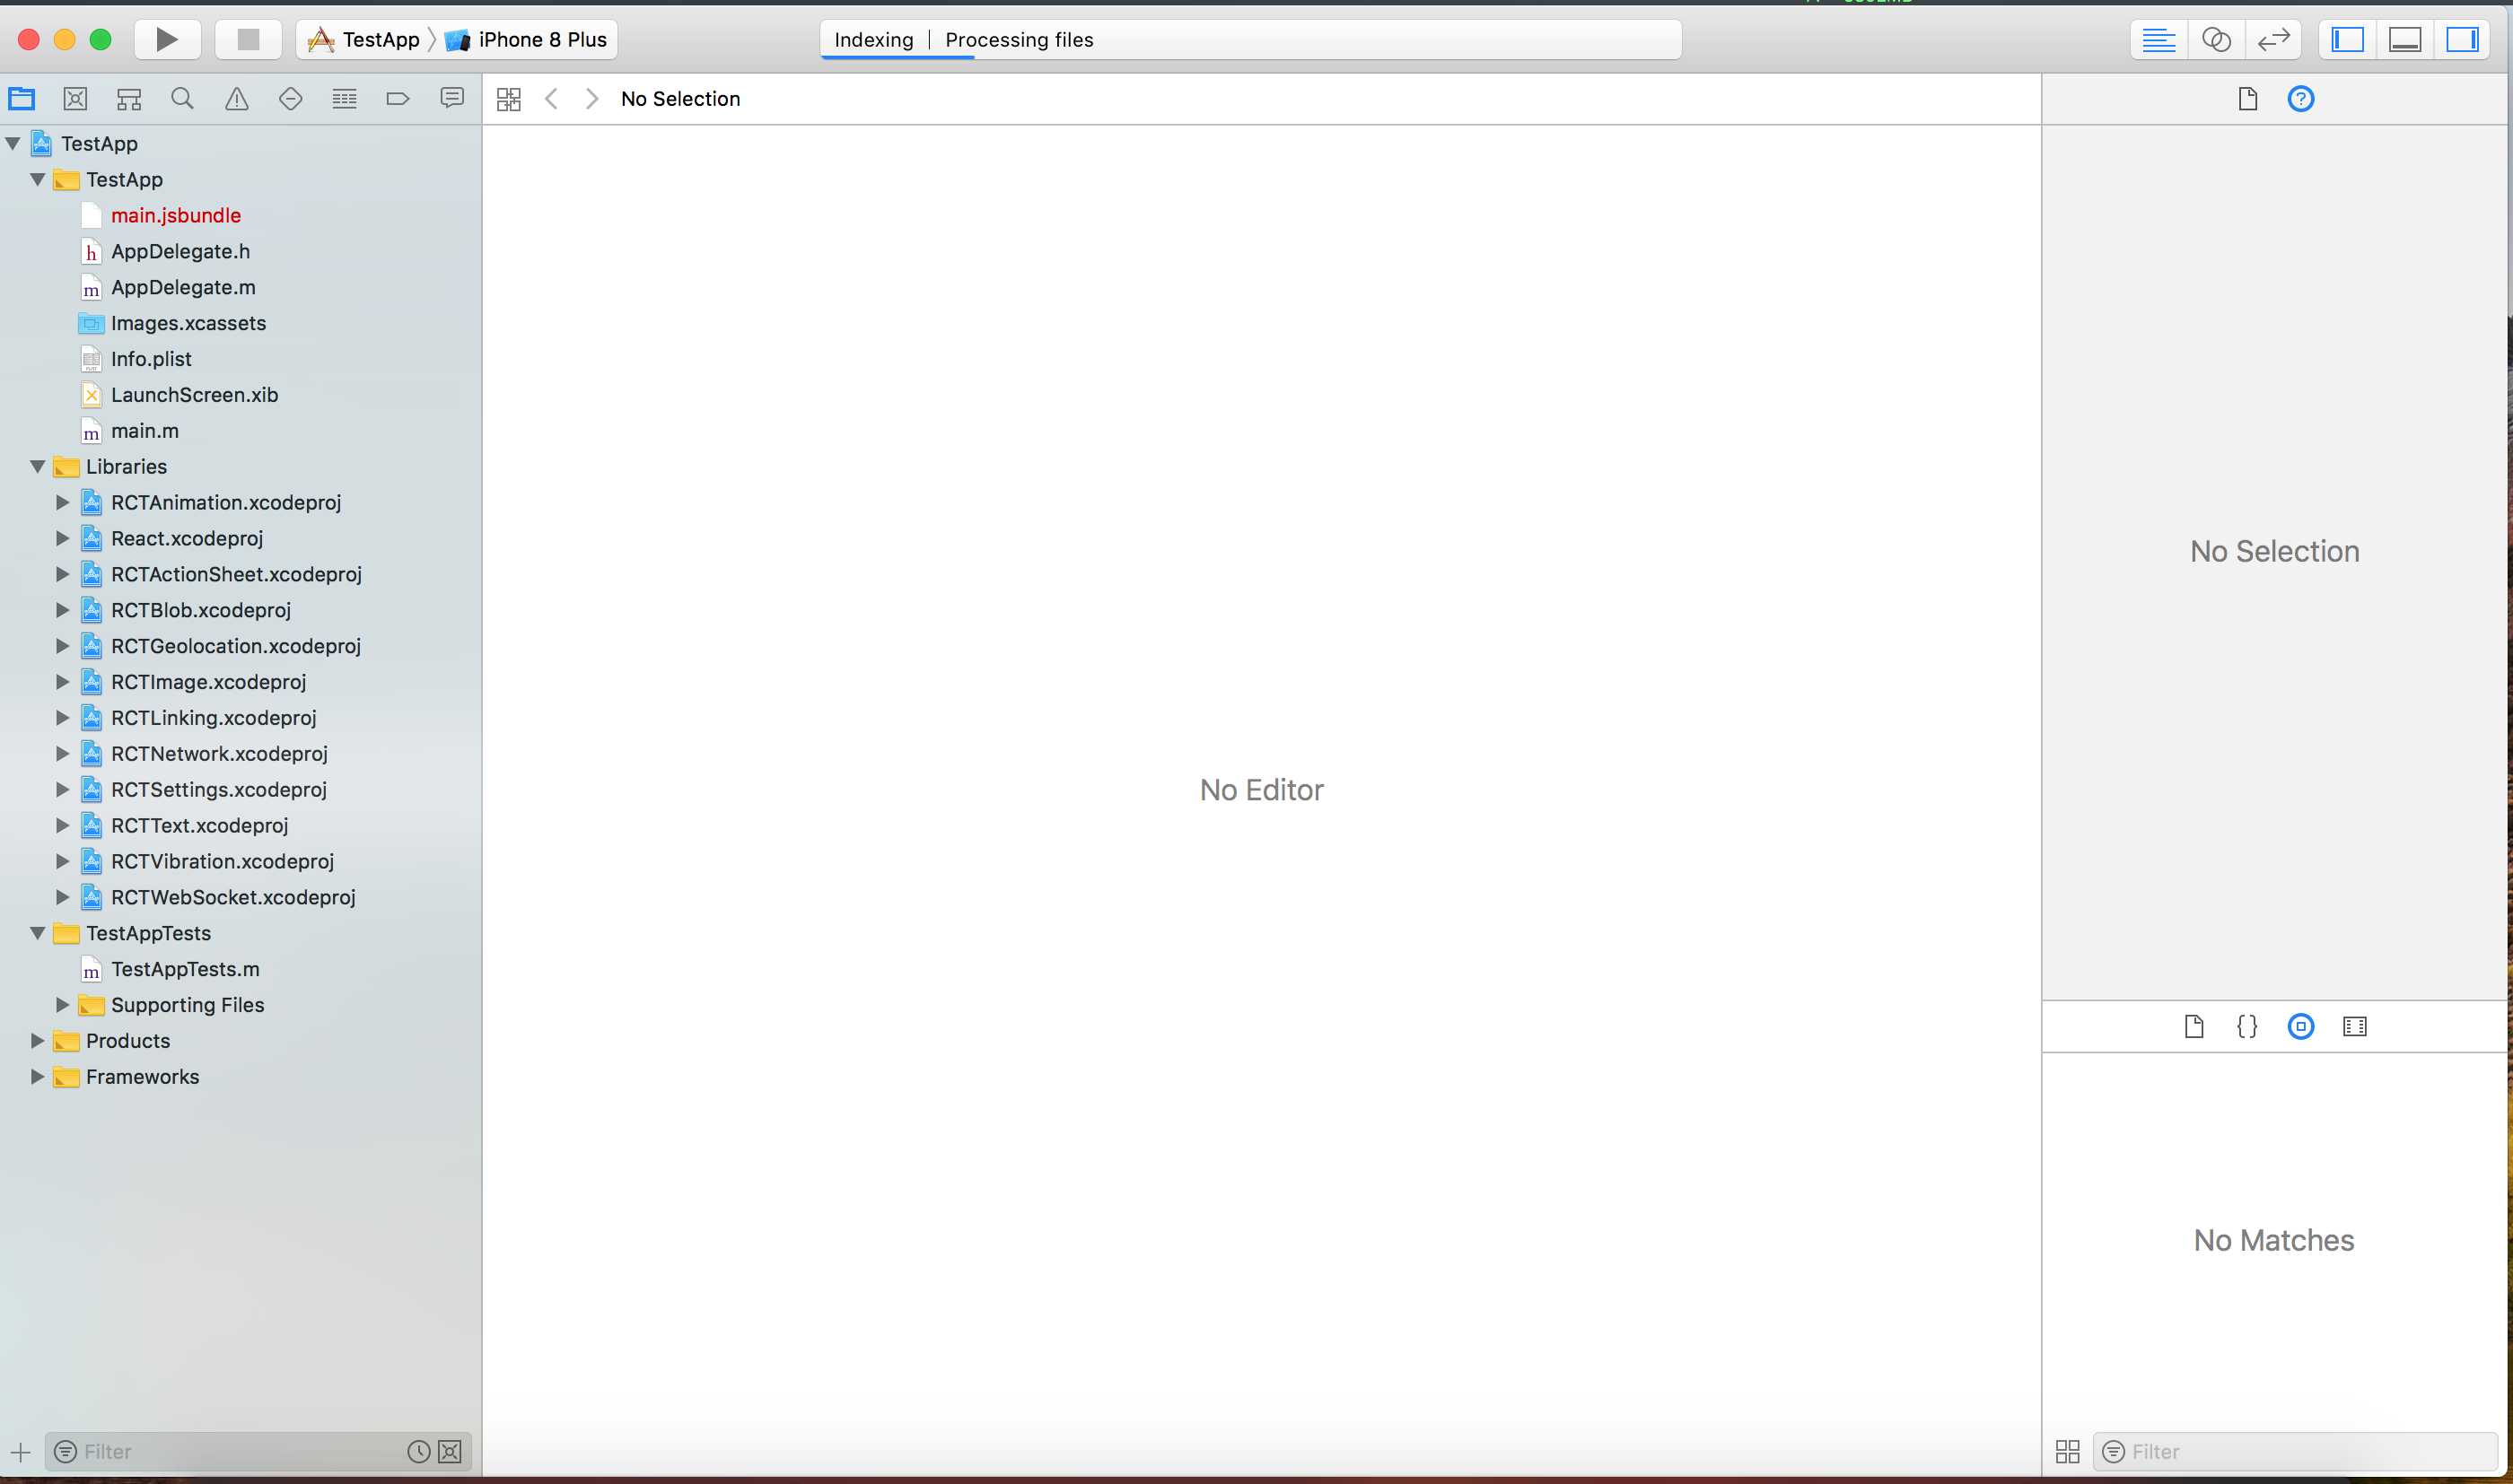Open Info.plist
Screen dimensions: 2513x1484
151,359
